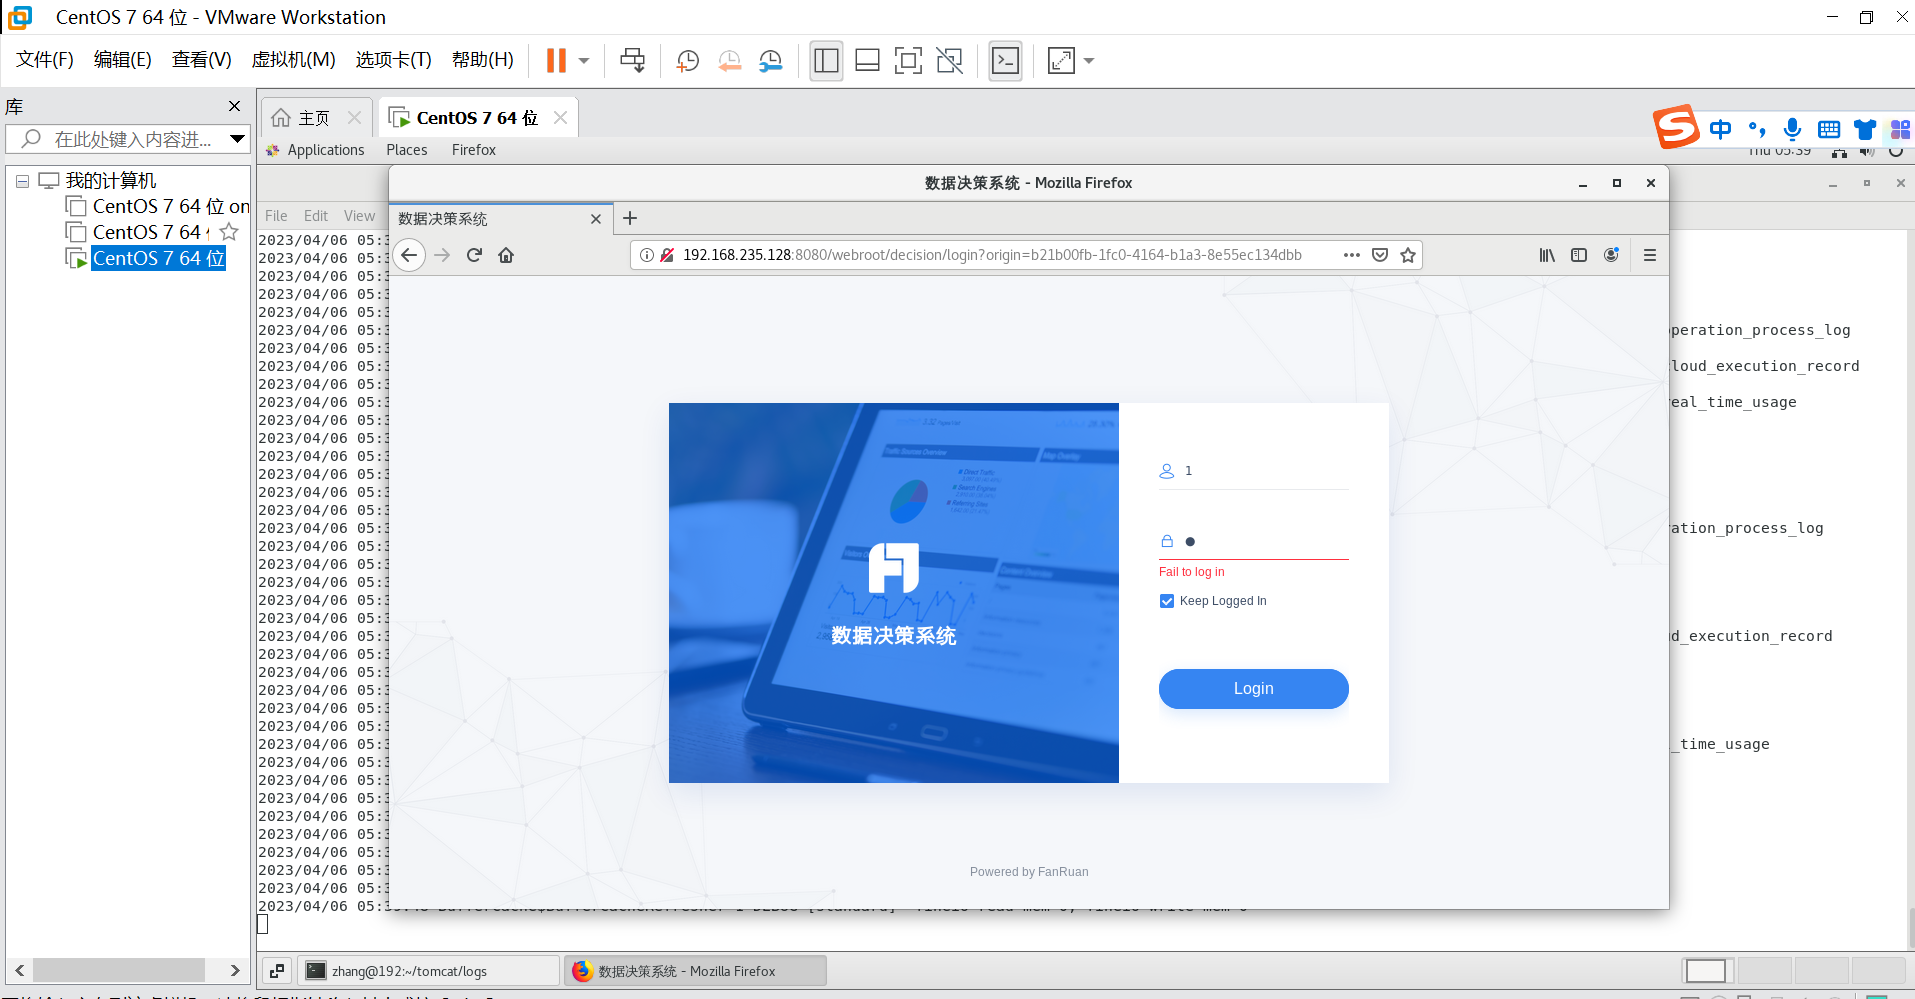Click the stretch guest display icon
1915x999 pixels.
pyautogui.click(x=1061, y=61)
